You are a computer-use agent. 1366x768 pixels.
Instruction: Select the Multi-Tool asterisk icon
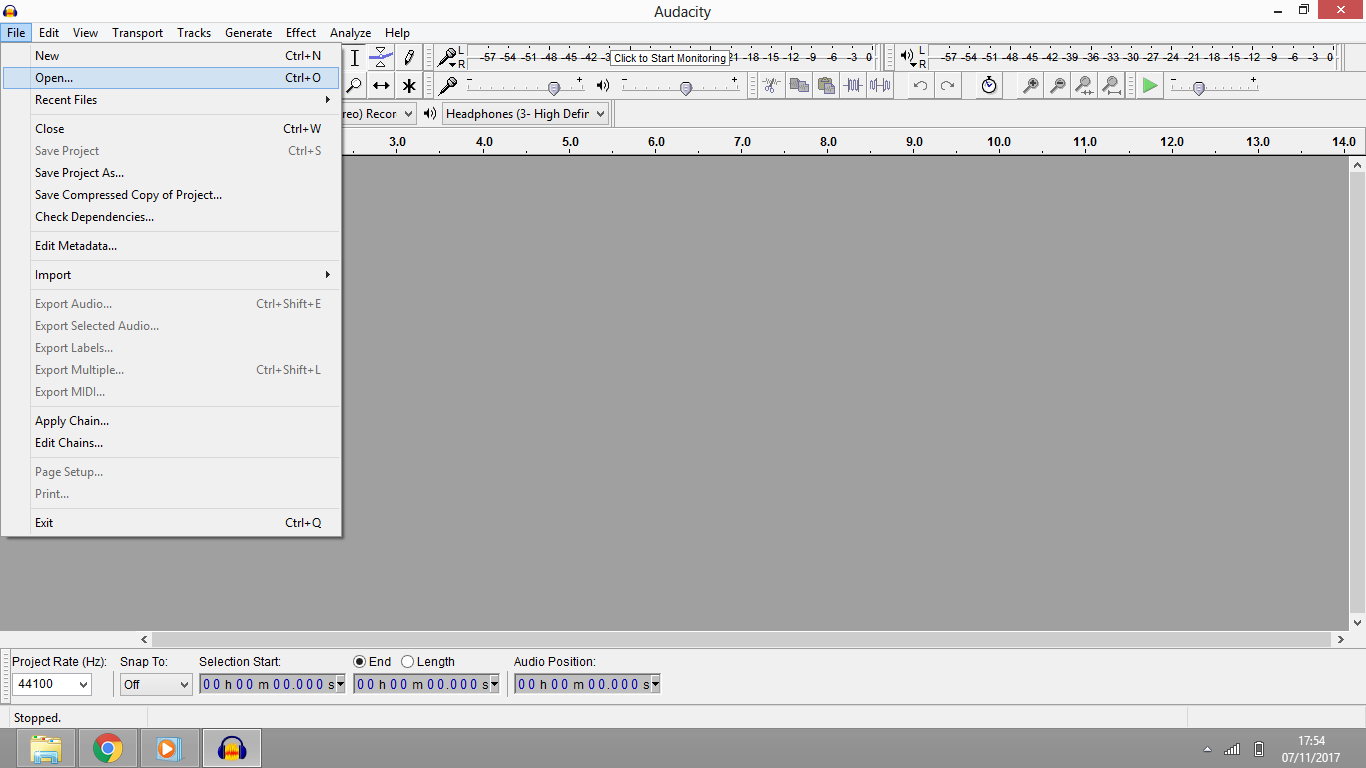point(408,86)
